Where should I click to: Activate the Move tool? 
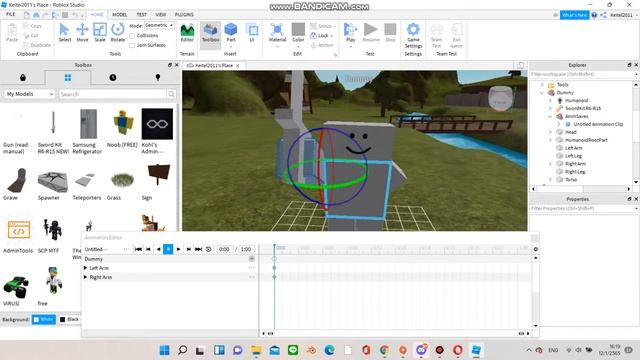(x=82, y=33)
